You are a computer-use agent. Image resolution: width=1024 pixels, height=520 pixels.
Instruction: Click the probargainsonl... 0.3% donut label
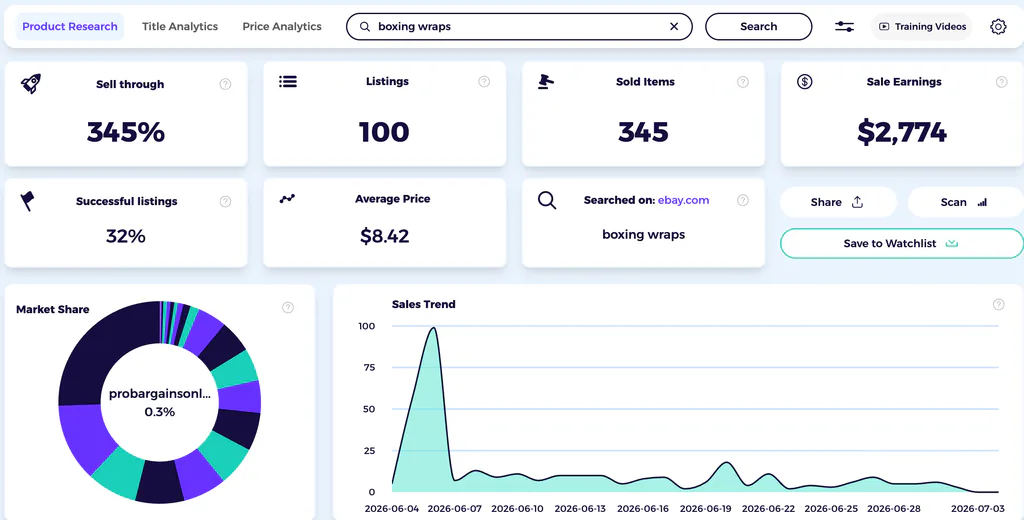point(160,403)
